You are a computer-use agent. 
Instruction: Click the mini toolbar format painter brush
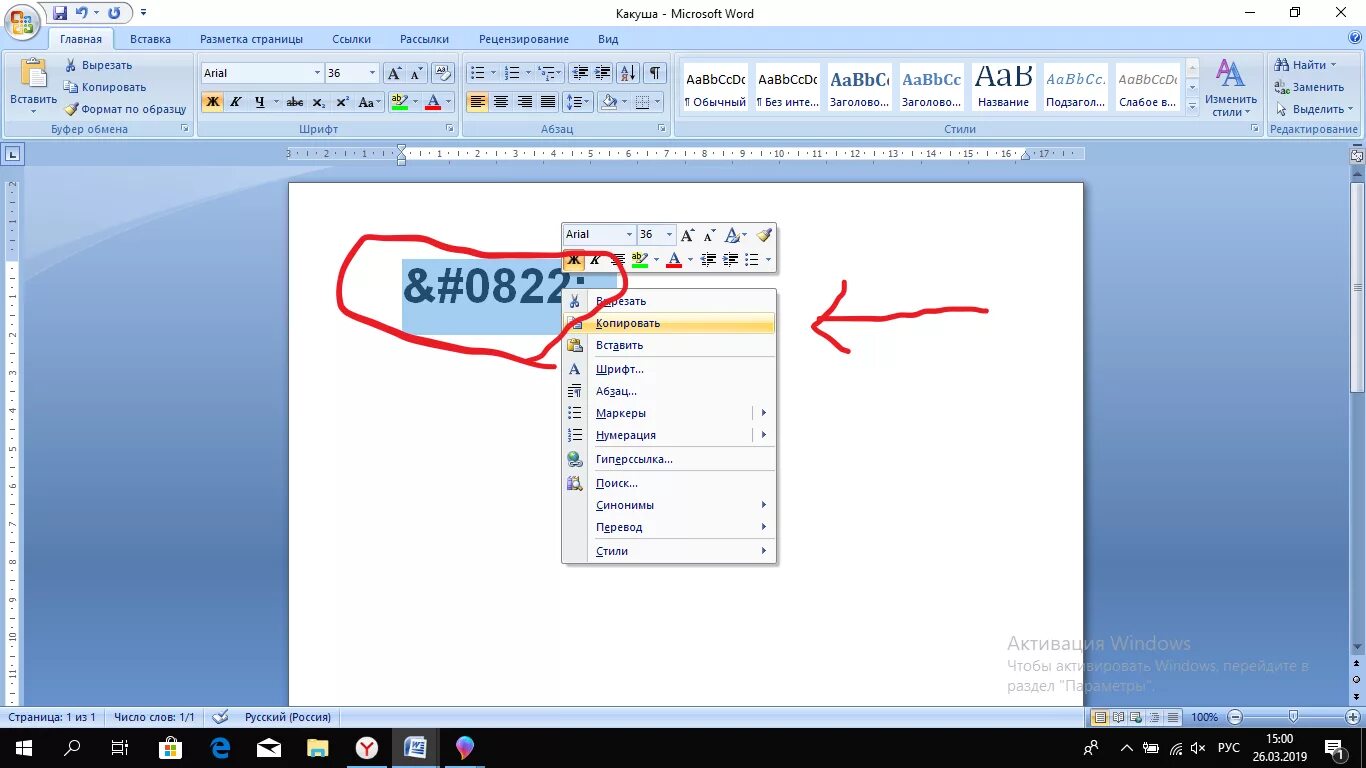click(764, 235)
